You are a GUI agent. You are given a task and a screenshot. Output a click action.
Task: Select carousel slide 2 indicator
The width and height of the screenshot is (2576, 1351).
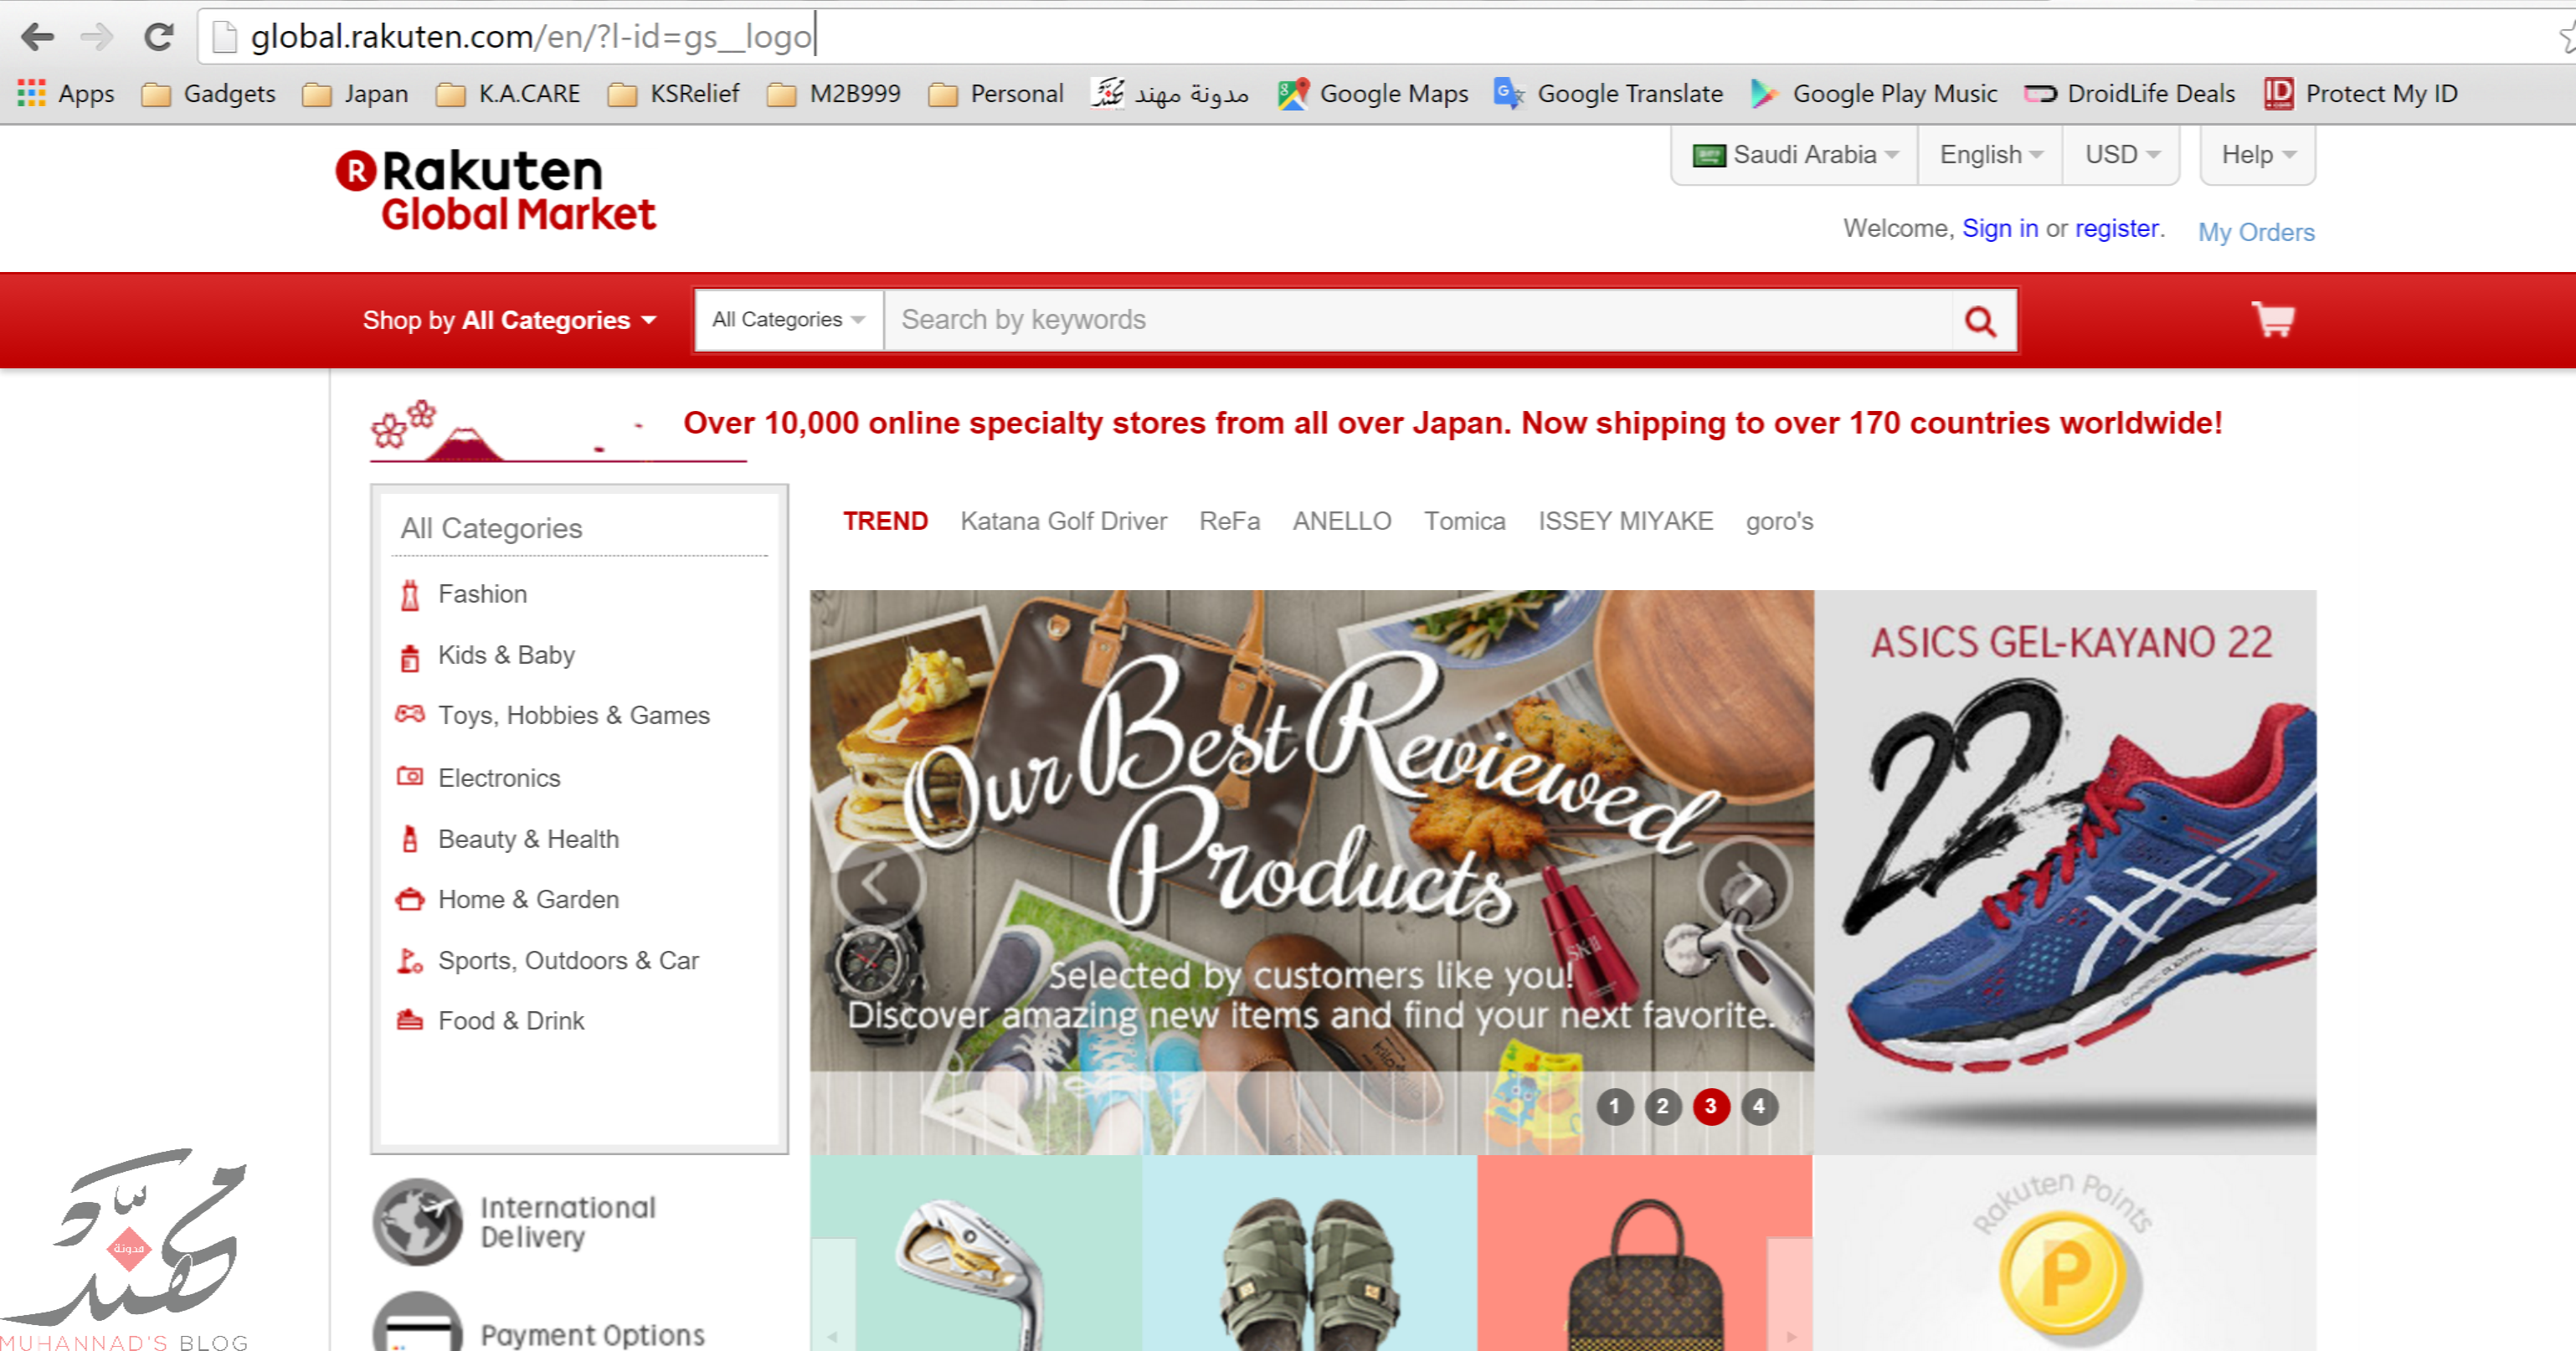pyautogui.click(x=1663, y=1106)
